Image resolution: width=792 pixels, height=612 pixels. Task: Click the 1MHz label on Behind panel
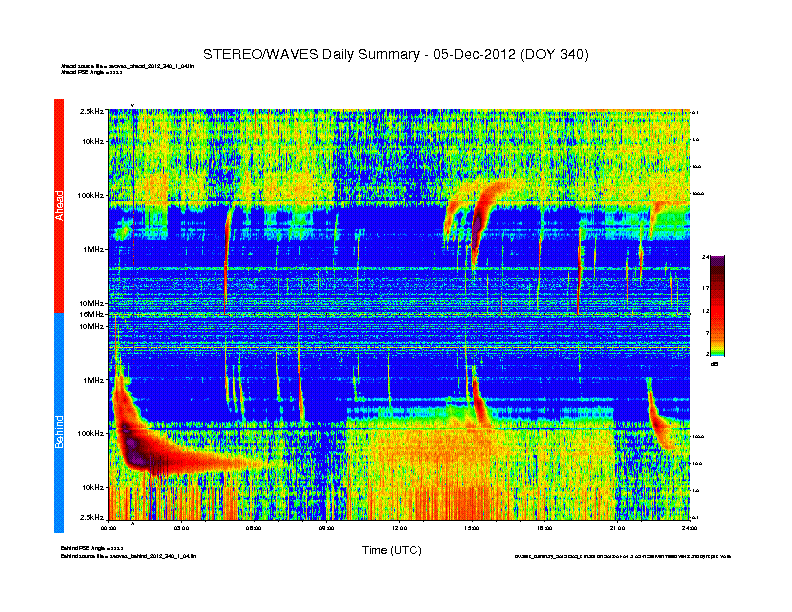coord(93,380)
